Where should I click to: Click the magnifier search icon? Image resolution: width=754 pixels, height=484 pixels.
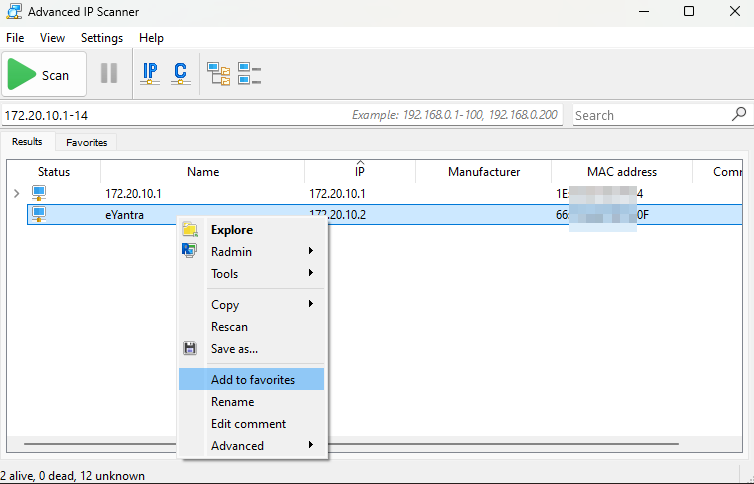pos(739,114)
